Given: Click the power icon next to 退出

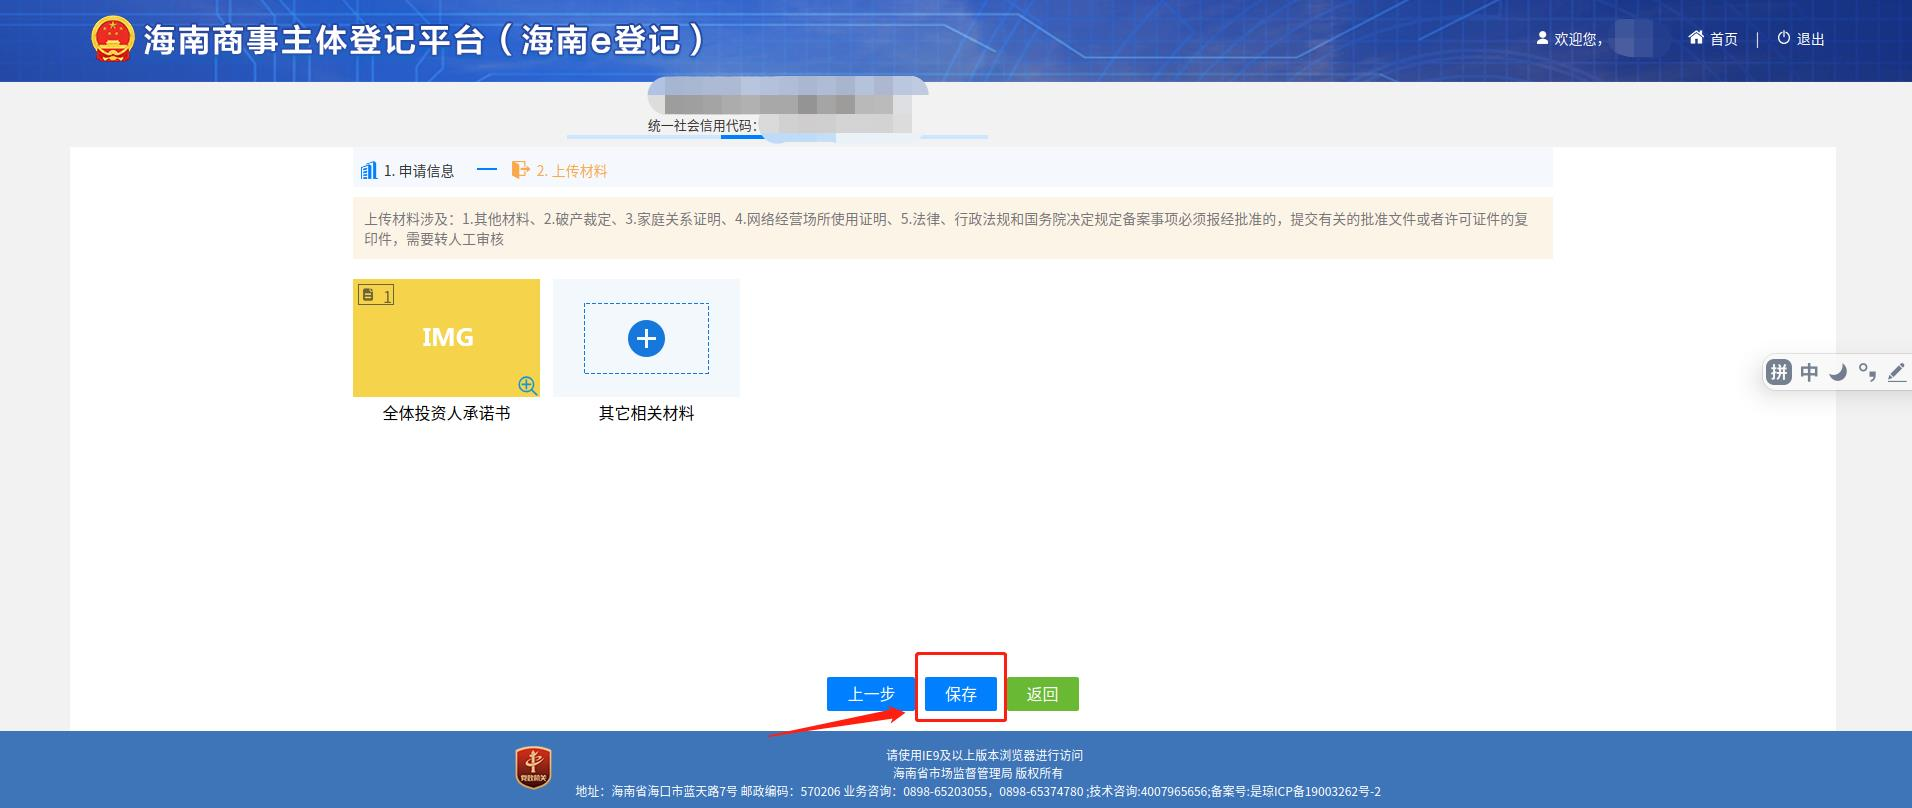Looking at the screenshot, I should coord(1784,38).
